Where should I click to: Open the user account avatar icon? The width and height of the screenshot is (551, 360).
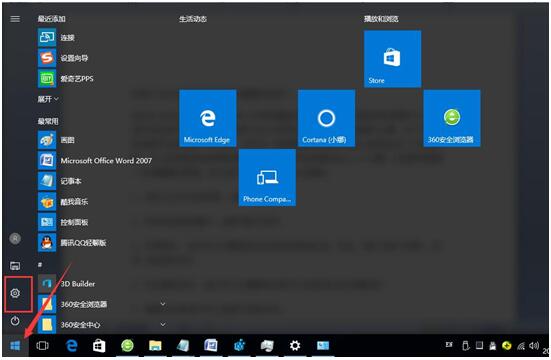[x=15, y=239]
